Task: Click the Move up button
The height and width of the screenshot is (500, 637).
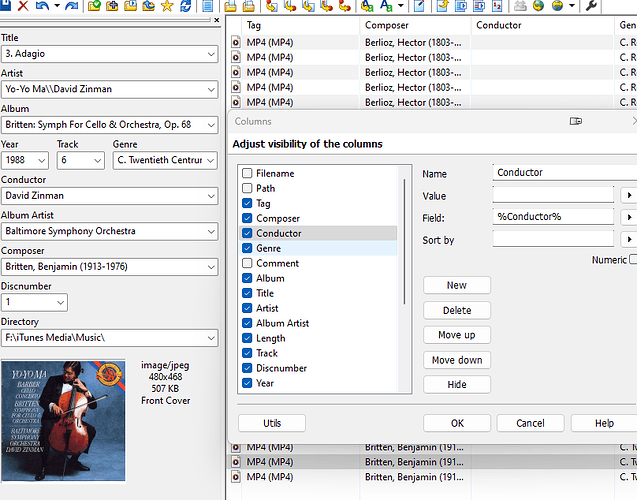Action: click(x=457, y=335)
